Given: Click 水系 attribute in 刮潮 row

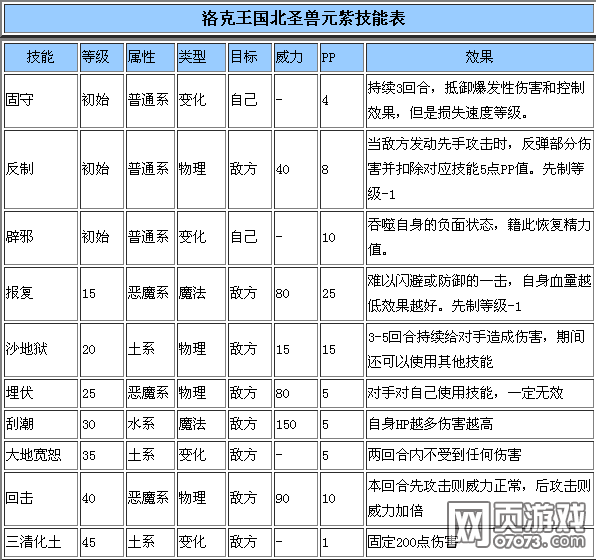Looking at the screenshot, I should 141,424.
